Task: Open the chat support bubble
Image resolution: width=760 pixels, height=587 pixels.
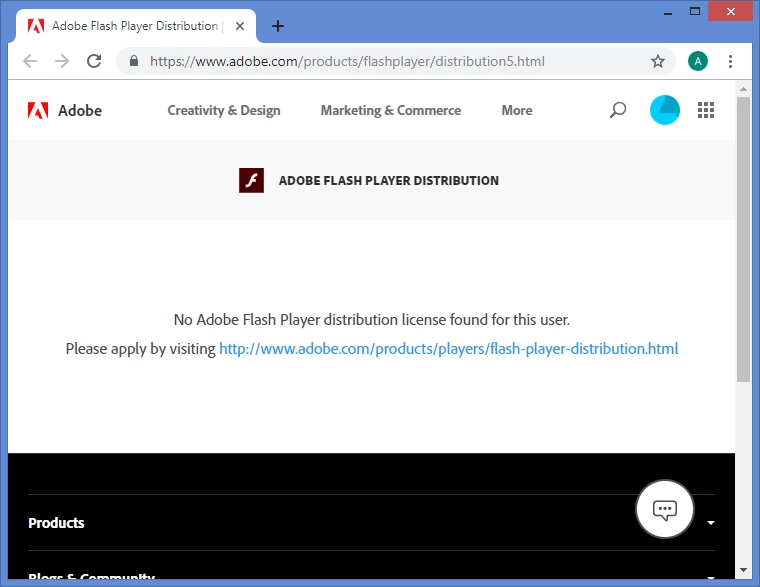Action: (x=665, y=509)
